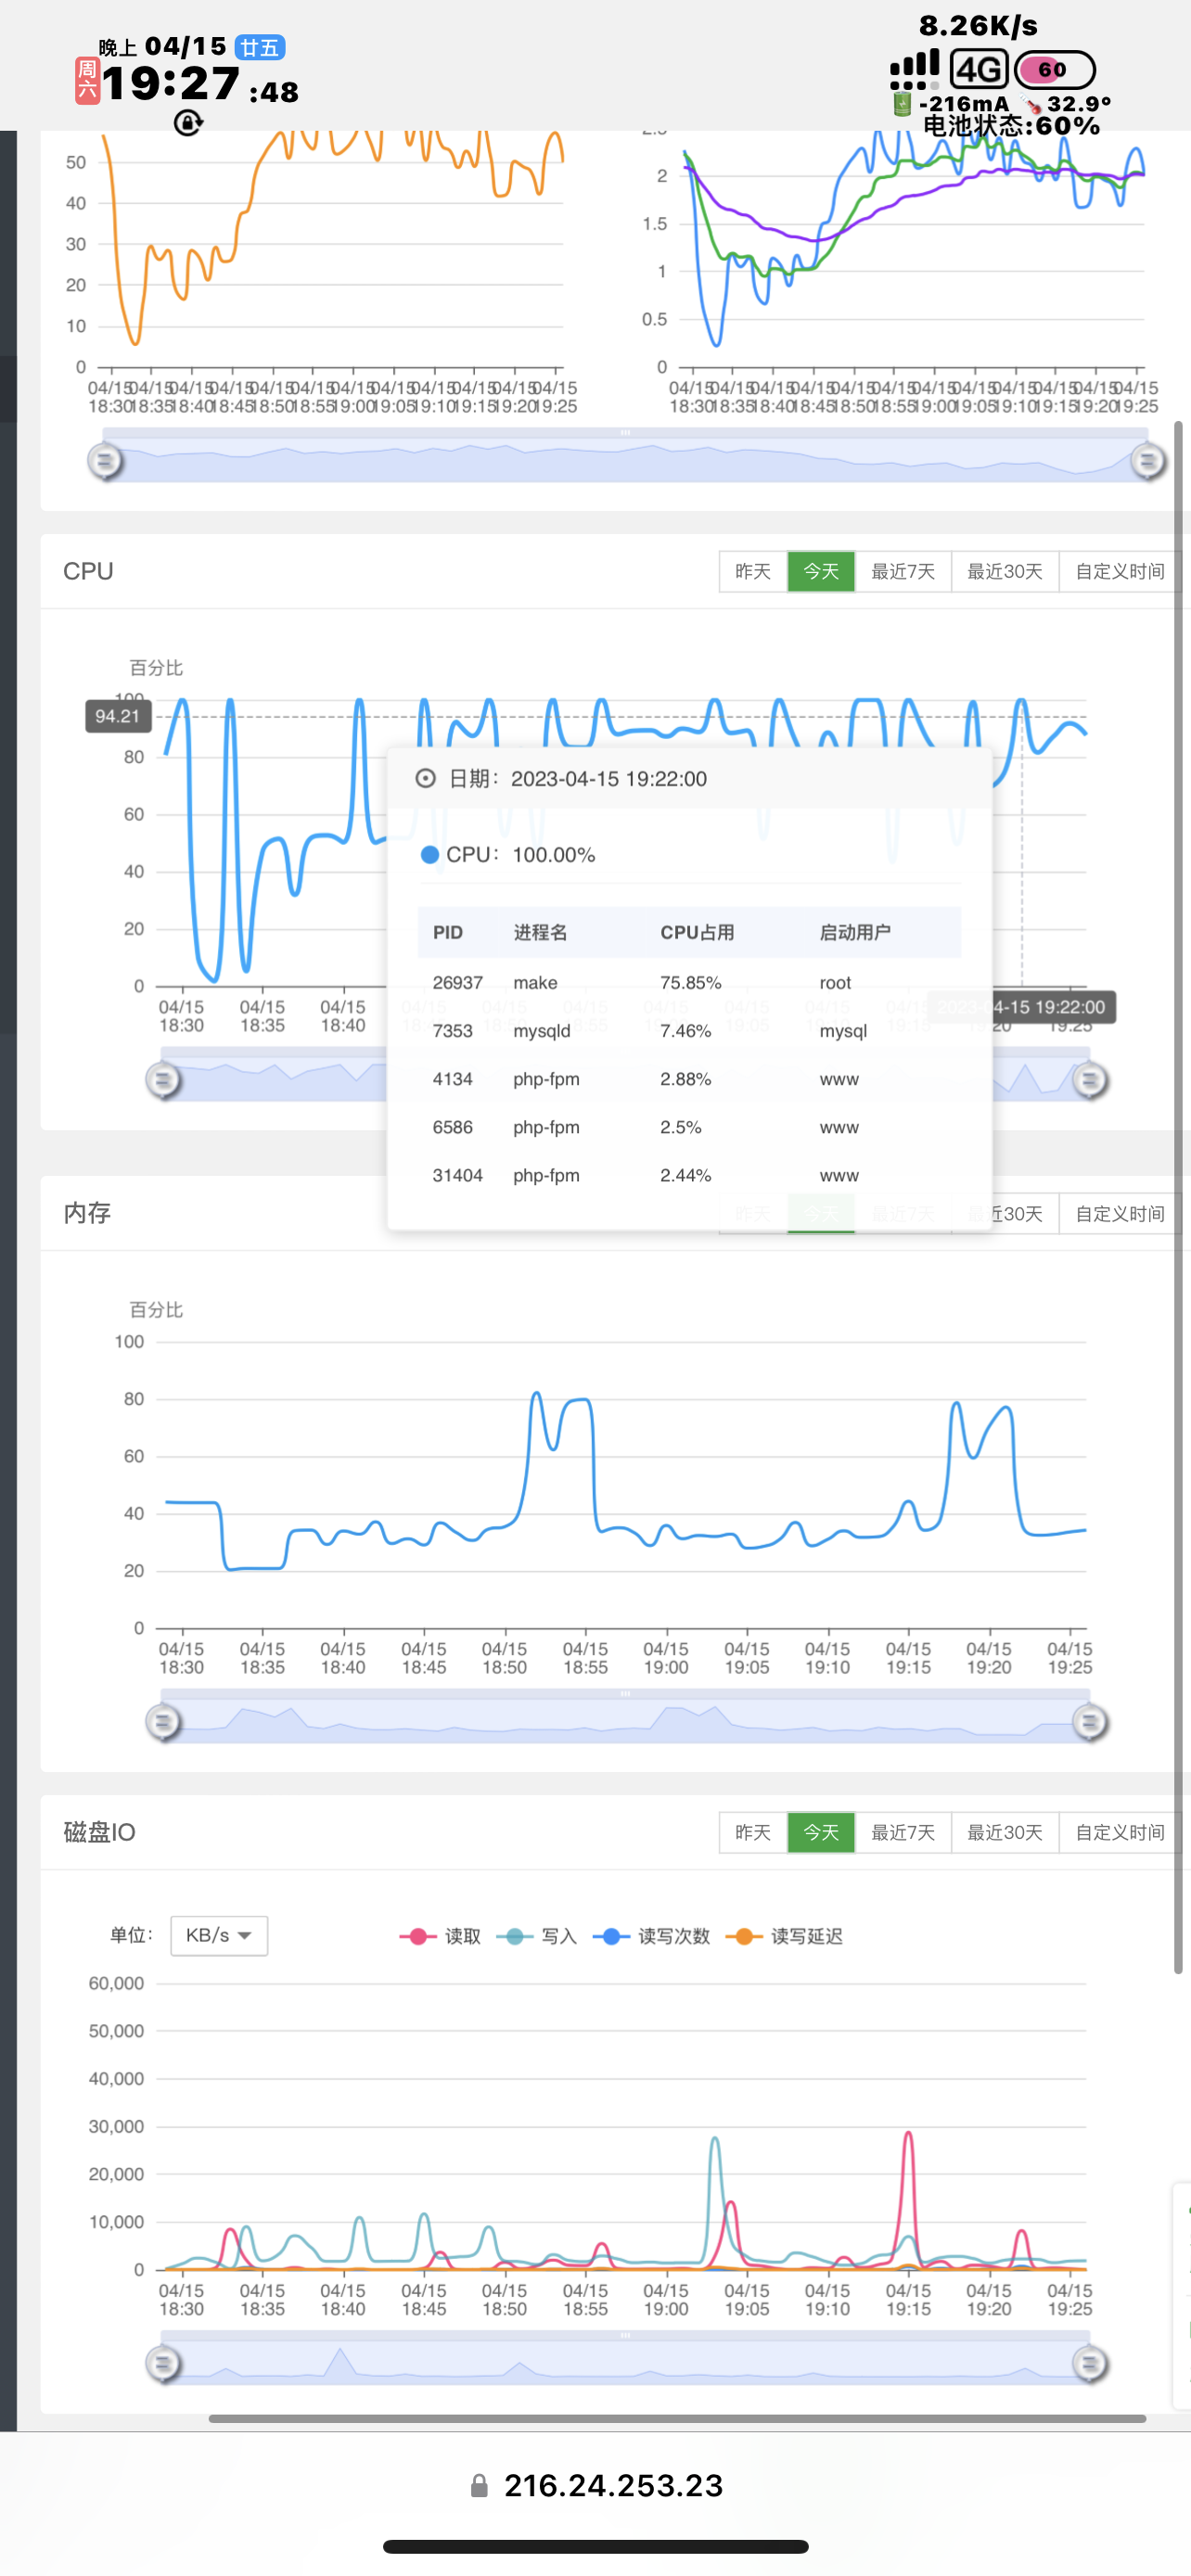This screenshot has height=2576, width=1191.
Task: Switch CPU chart to 最近30天
Action: 1005,571
